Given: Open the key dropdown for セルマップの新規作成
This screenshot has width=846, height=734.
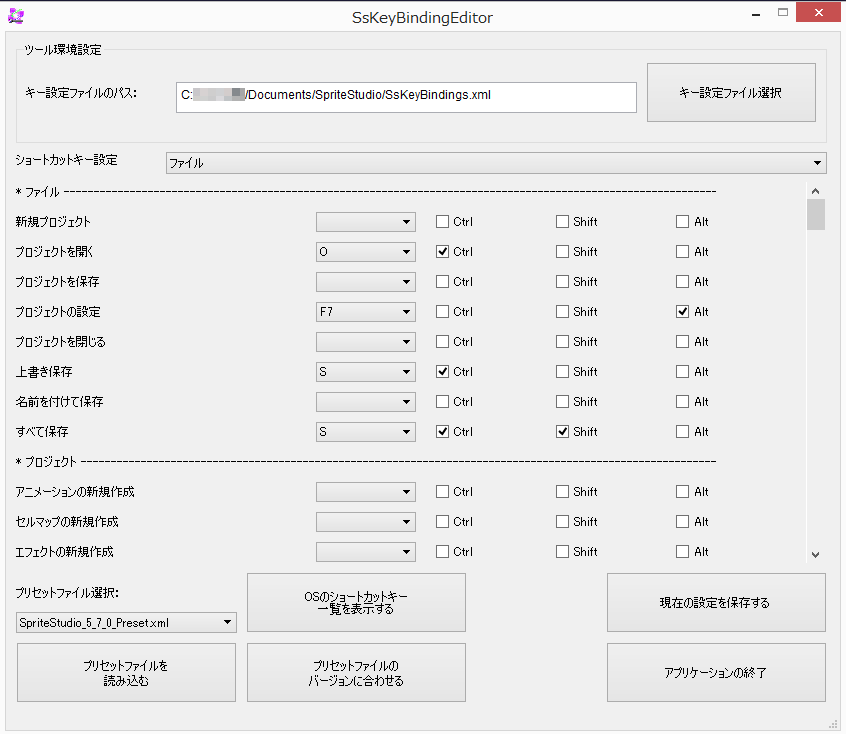Looking at the screenshot, I should (x=366, y=522).
